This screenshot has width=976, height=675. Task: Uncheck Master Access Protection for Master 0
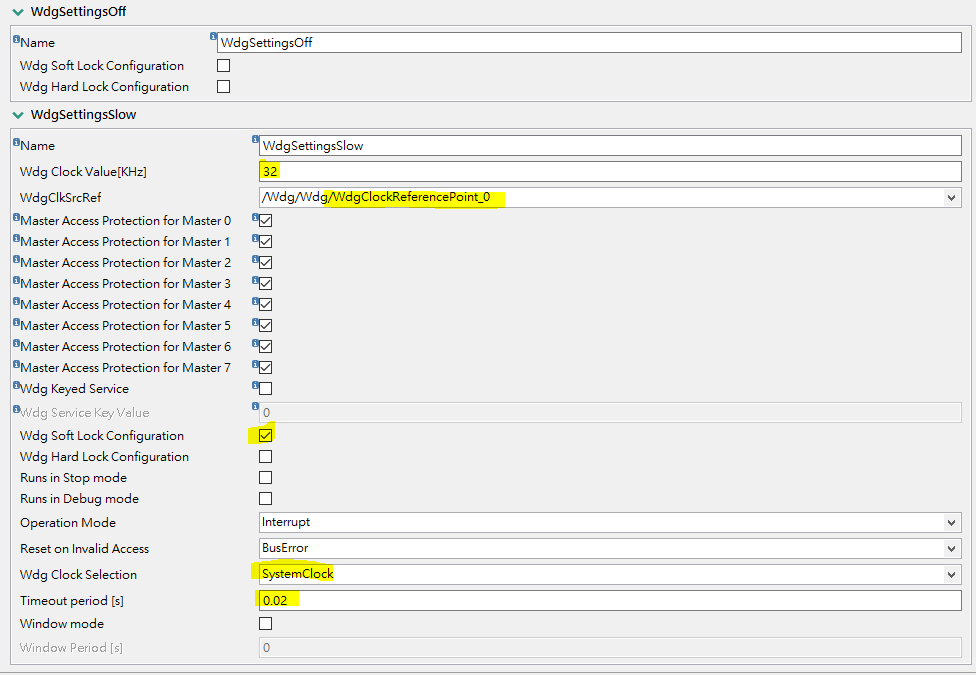(265, 220)
